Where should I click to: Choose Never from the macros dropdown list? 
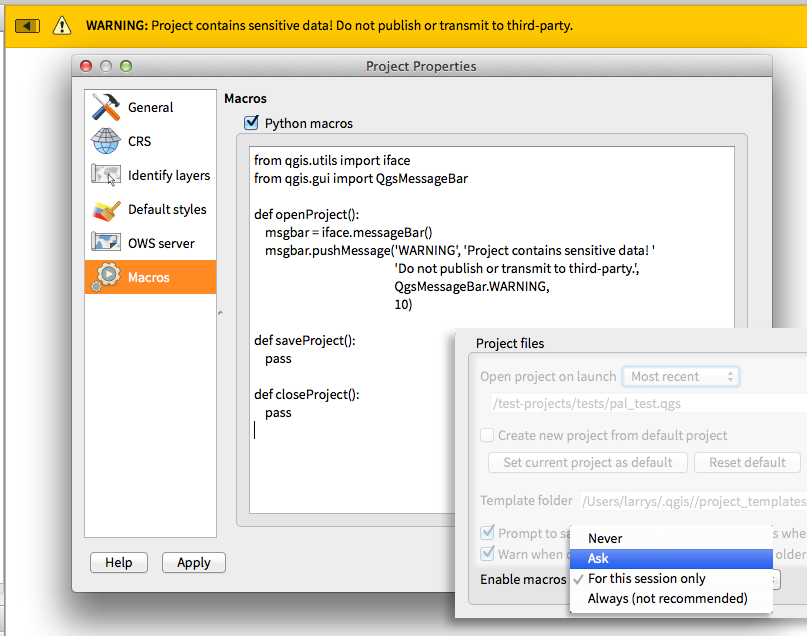tap(605, 538)
